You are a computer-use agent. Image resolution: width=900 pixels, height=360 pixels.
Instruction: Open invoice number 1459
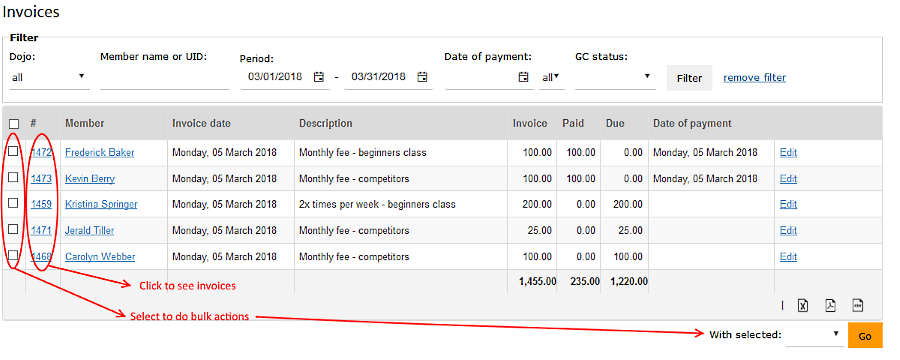(x=41, y=204)
